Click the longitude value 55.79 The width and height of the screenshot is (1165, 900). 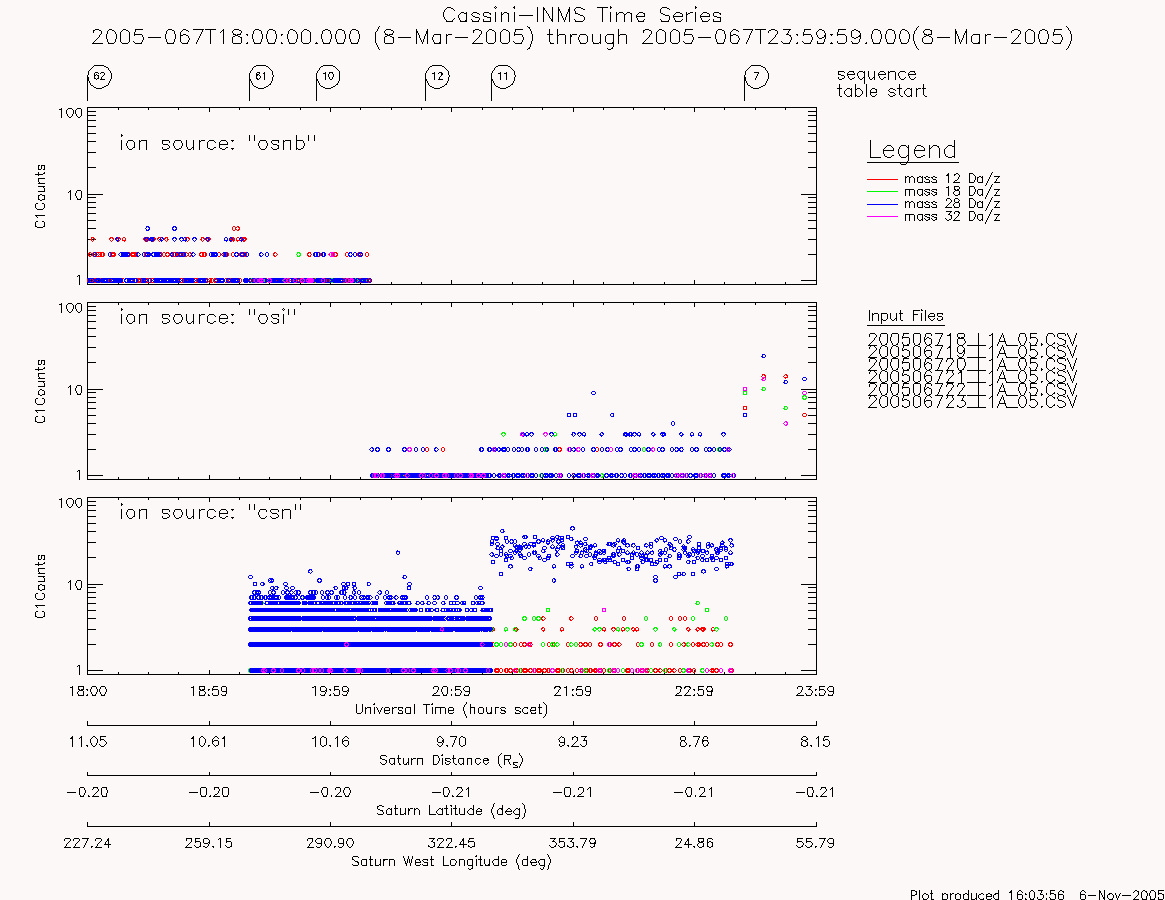coord(815,844)
